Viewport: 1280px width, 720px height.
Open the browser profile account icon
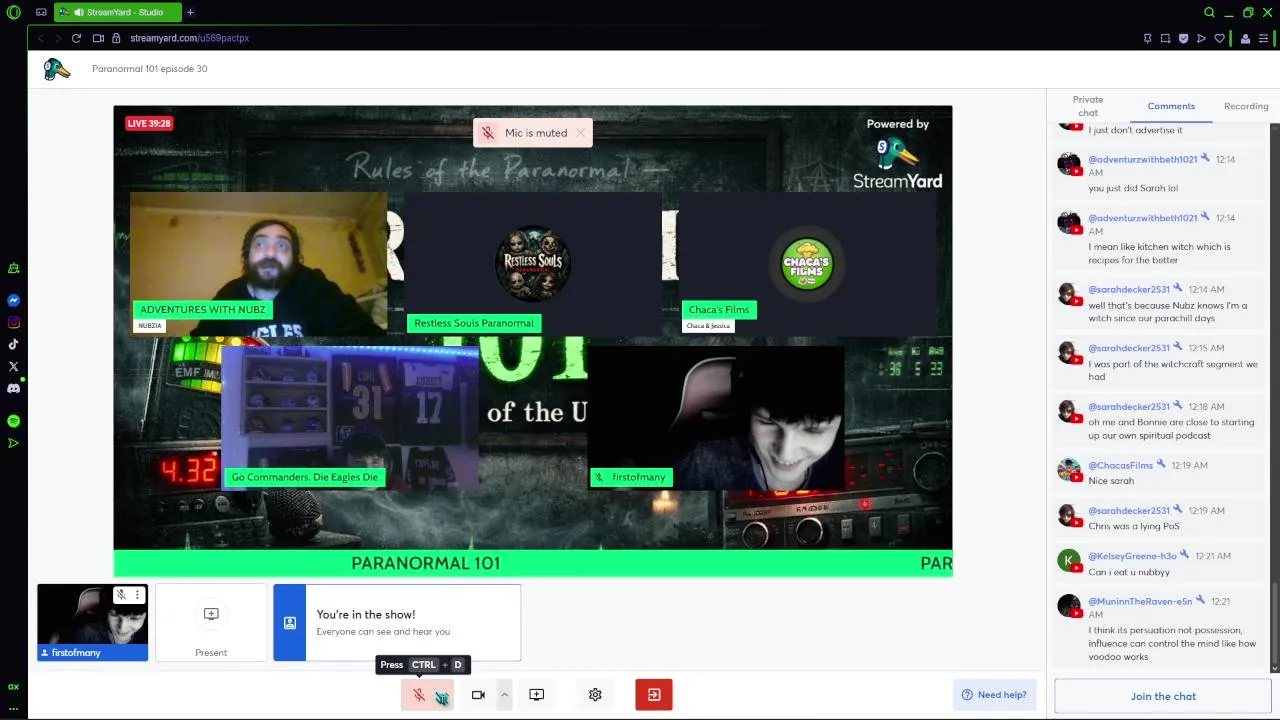point(1245,38)
